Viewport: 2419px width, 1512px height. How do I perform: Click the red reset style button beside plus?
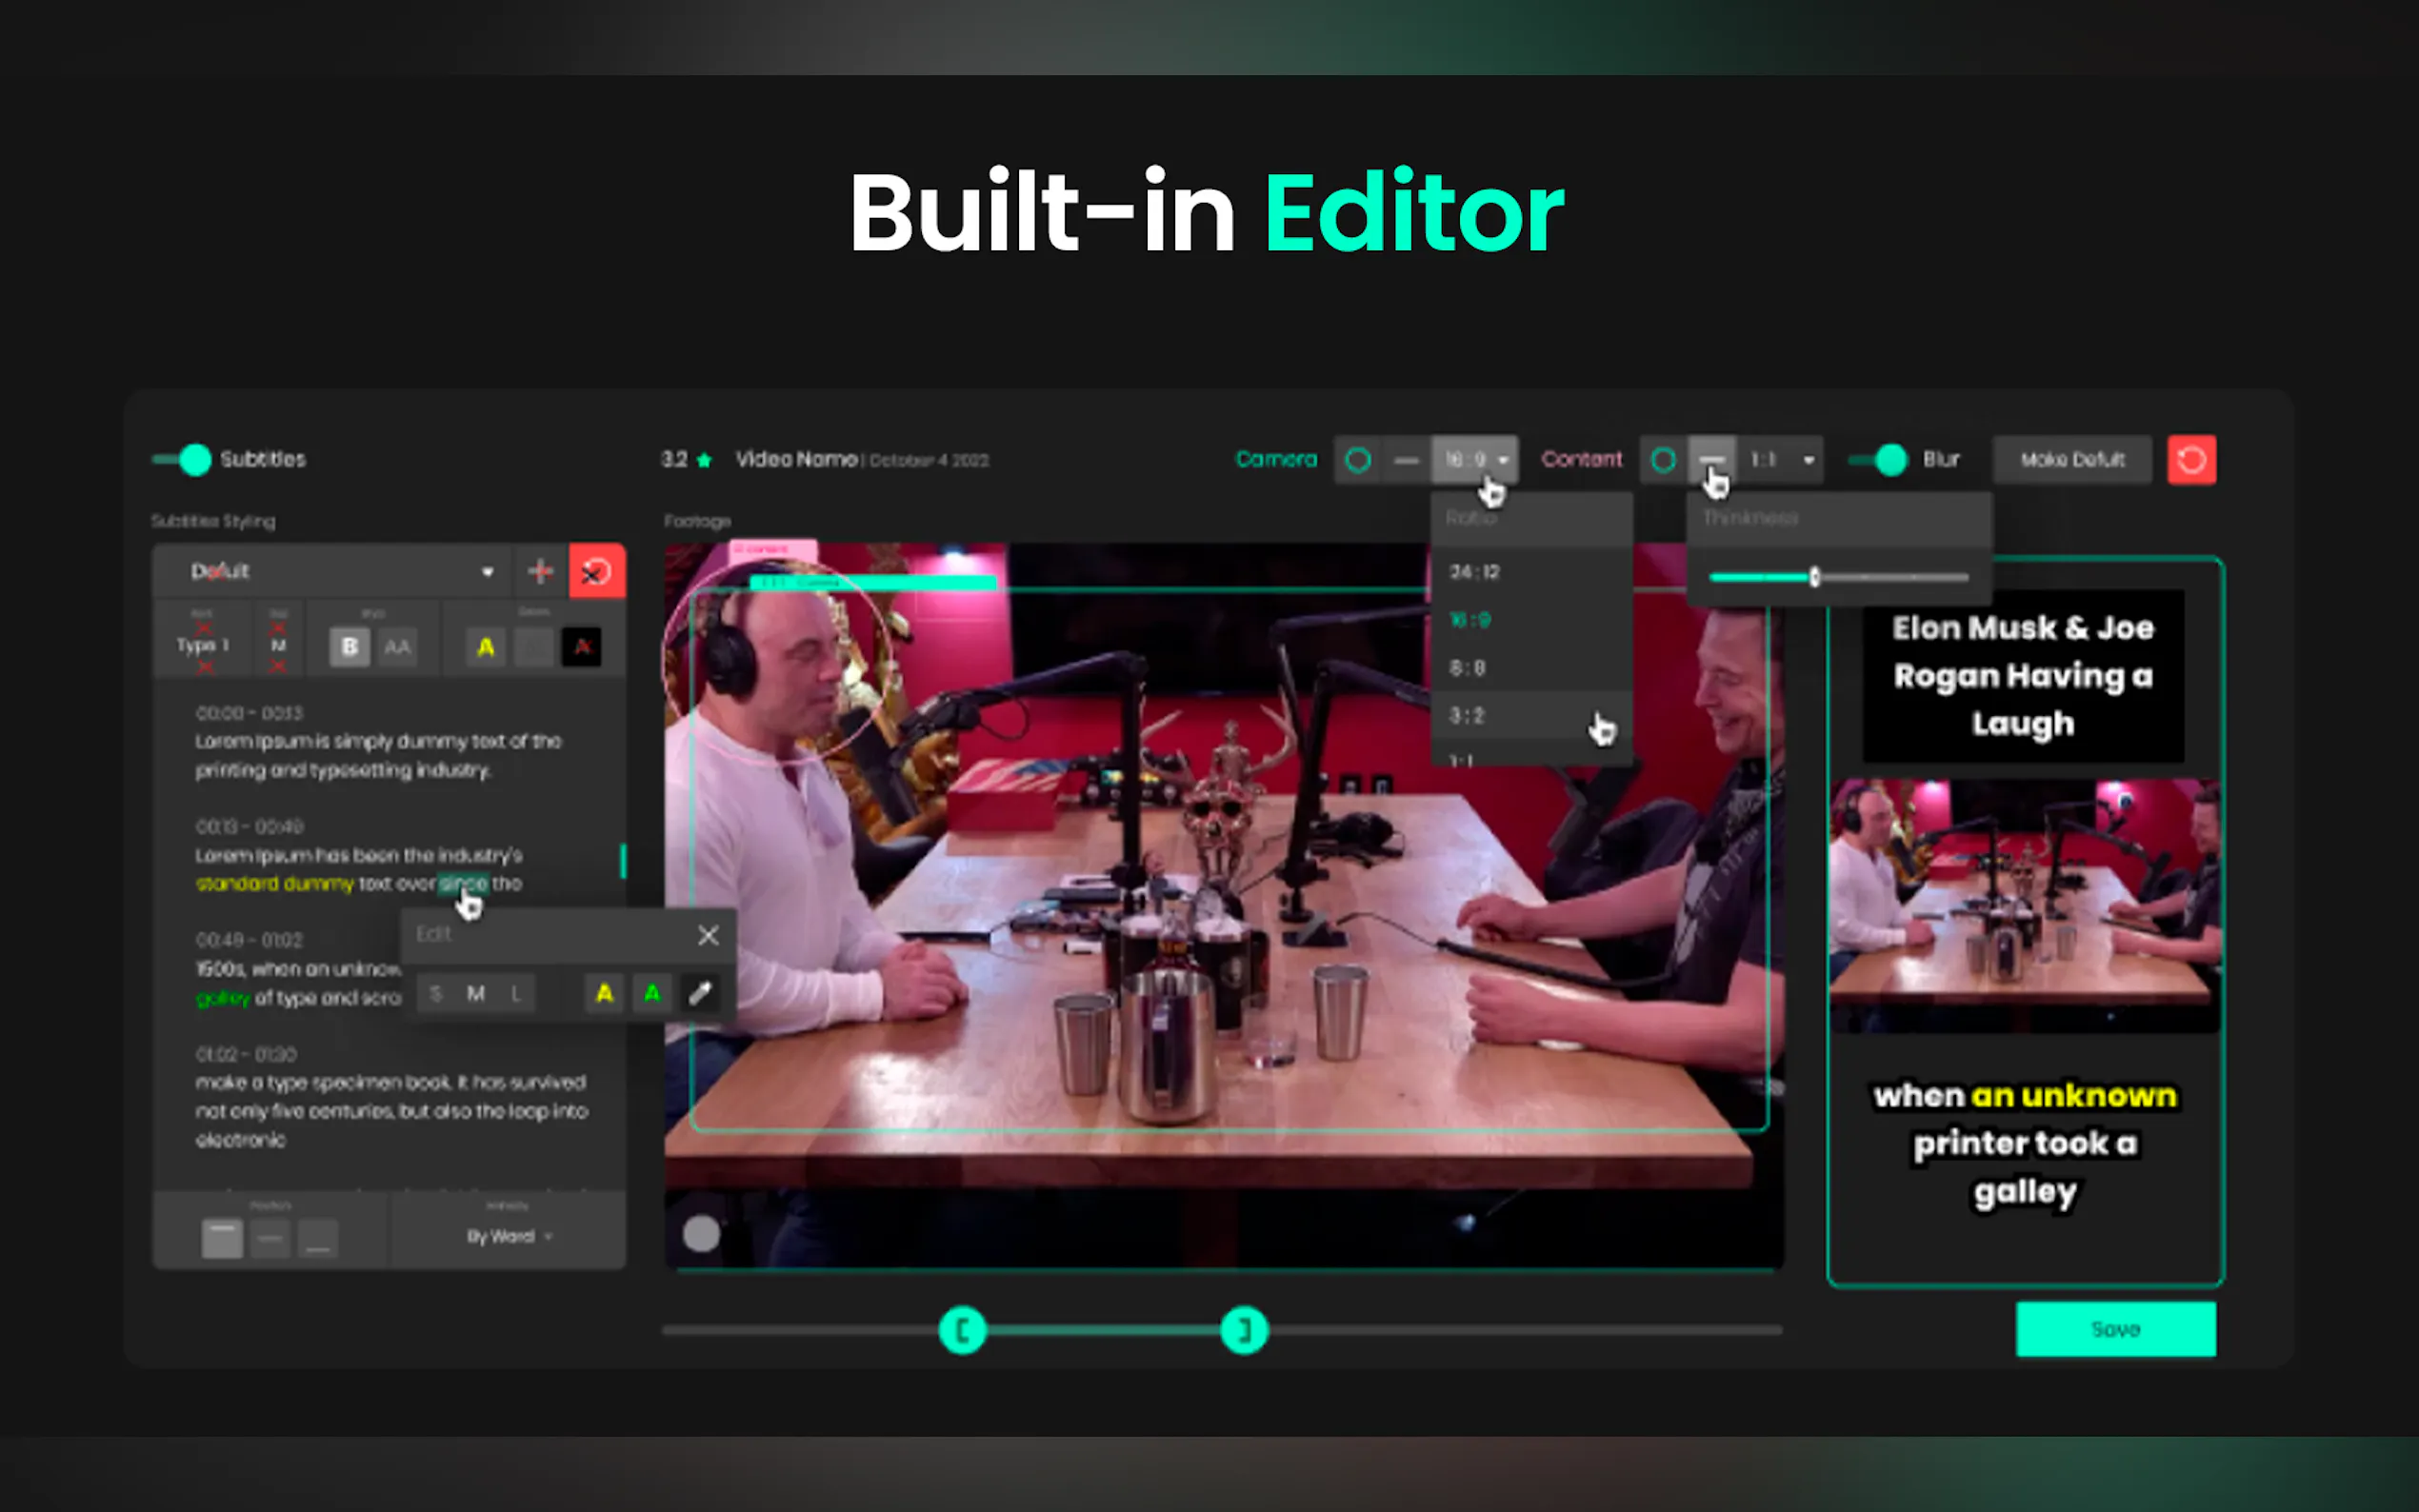tap(597, 571)
